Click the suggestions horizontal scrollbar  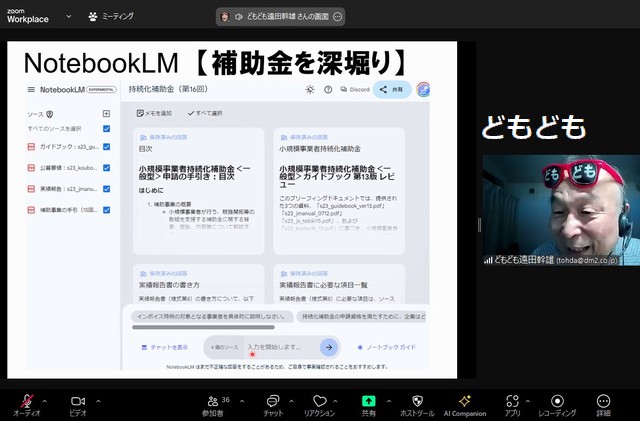(x=203, y=327)
